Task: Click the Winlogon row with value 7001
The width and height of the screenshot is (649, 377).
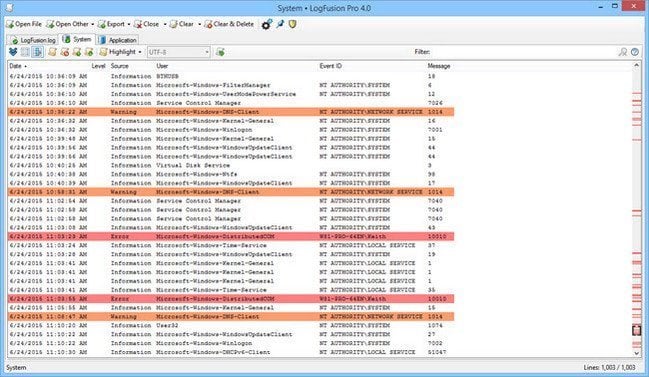Action: pos(231,130)
